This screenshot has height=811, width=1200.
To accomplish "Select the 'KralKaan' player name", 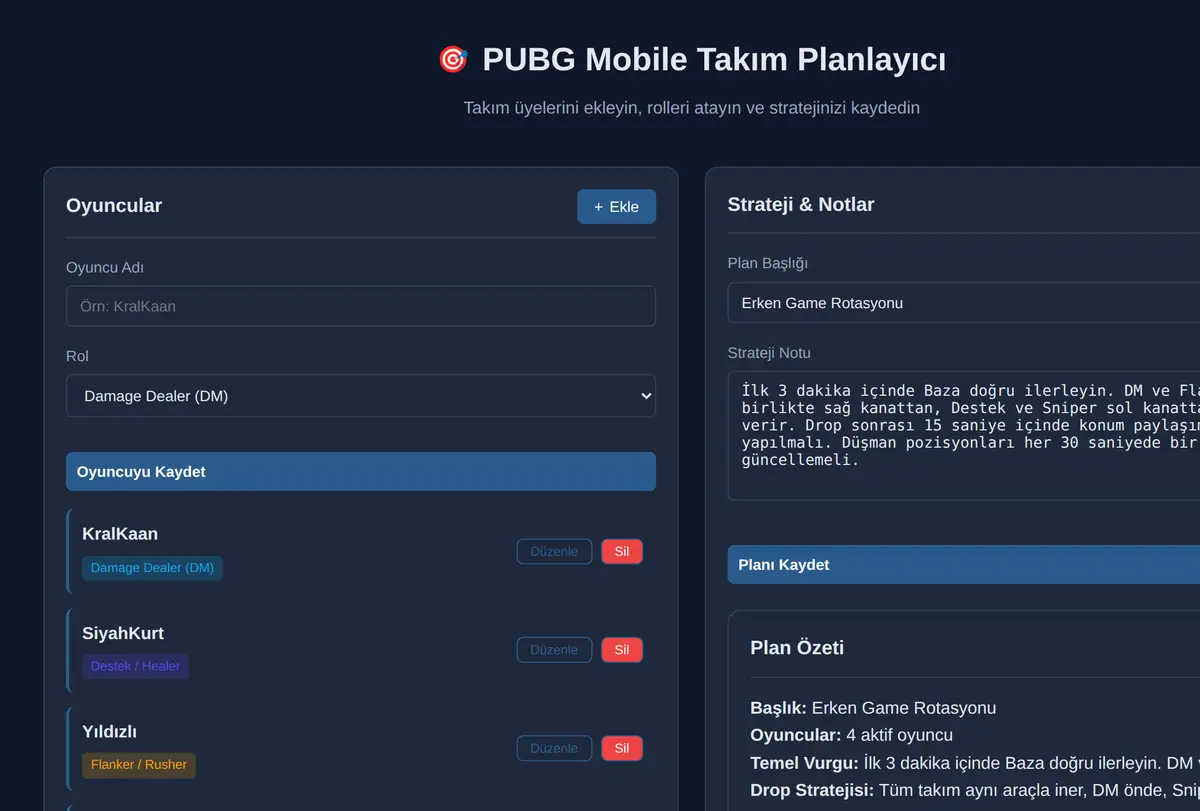I will coord(120,534).
